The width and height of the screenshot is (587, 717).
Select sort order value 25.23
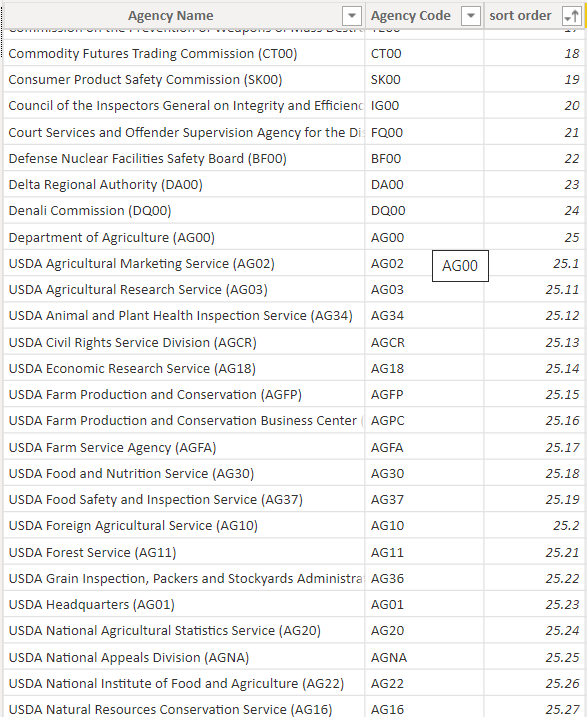tap(534, 605)
